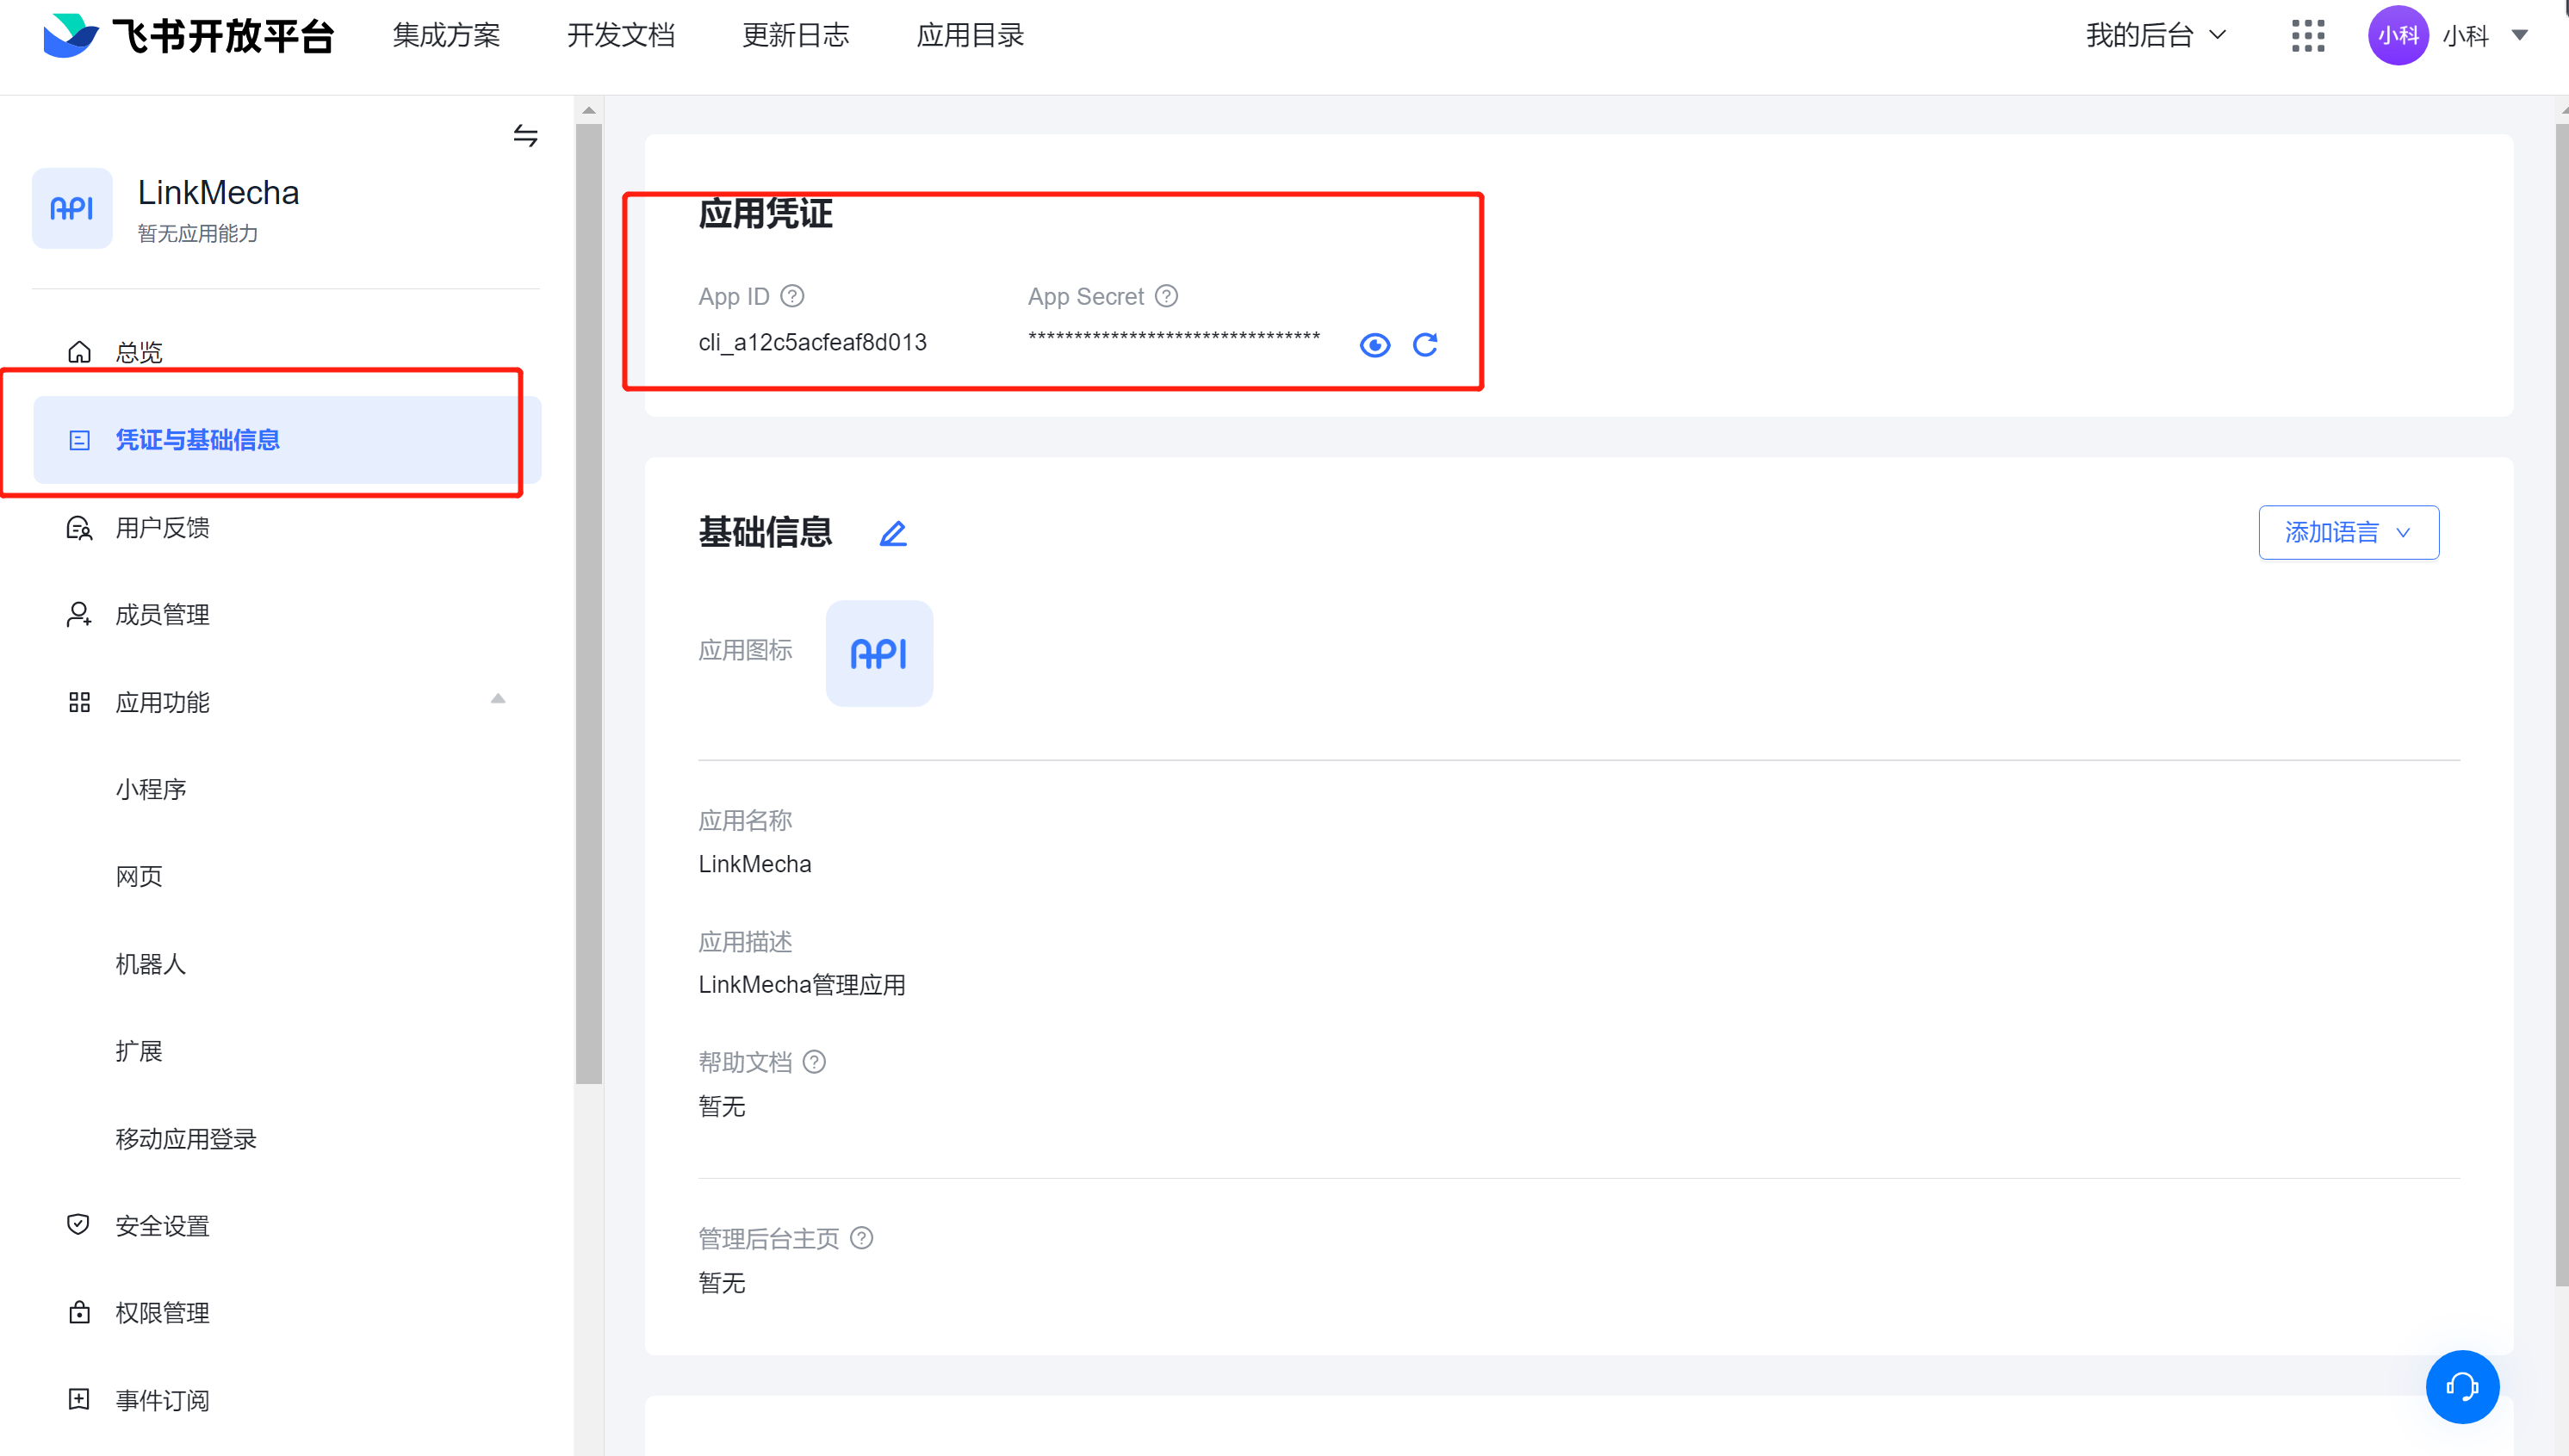Select 凭证与基础信息 in the sidebar
Image resolution: width=2569 pixels, height=1456 pixels.
[287, 440]
